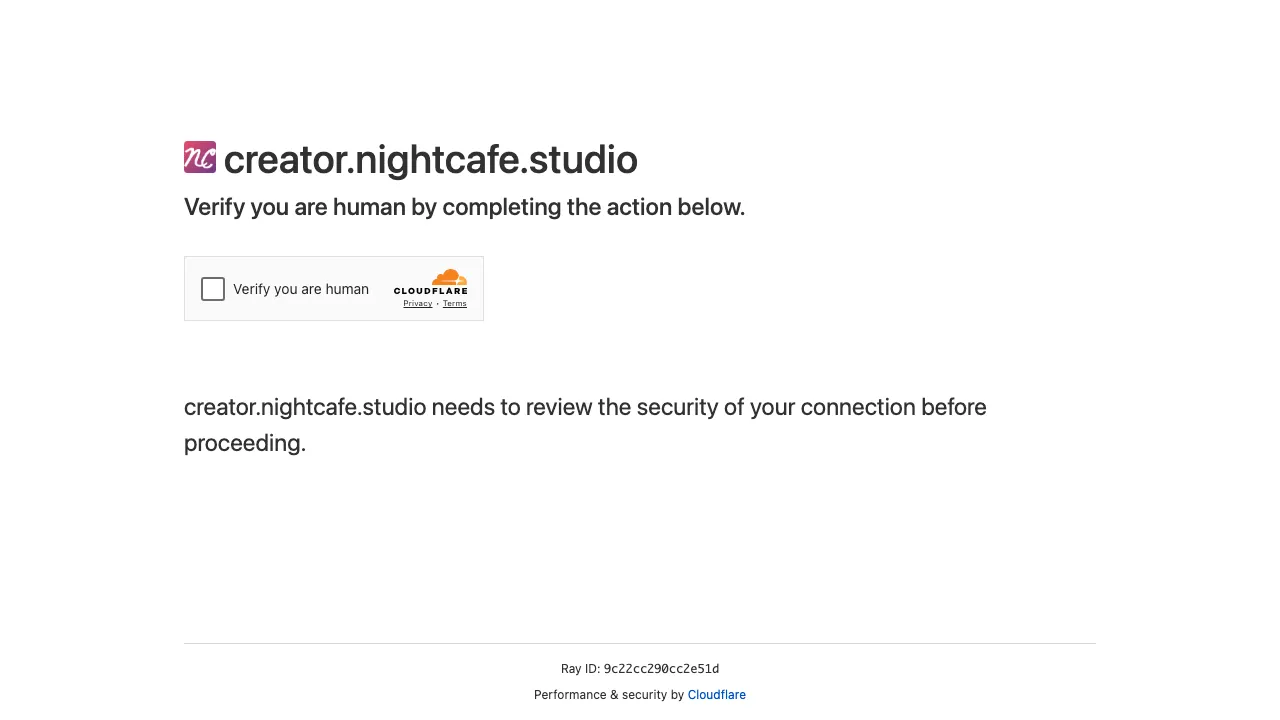Select the orange Cloudflare emblem in widget
This screenshot has width=1280, height=720.
coord(448,278)
